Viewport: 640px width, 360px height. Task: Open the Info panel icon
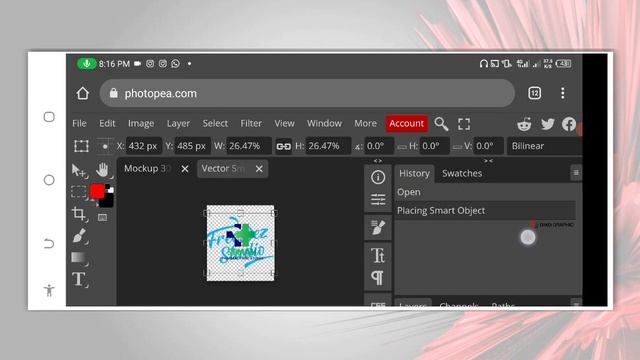(x=378, y=178)
